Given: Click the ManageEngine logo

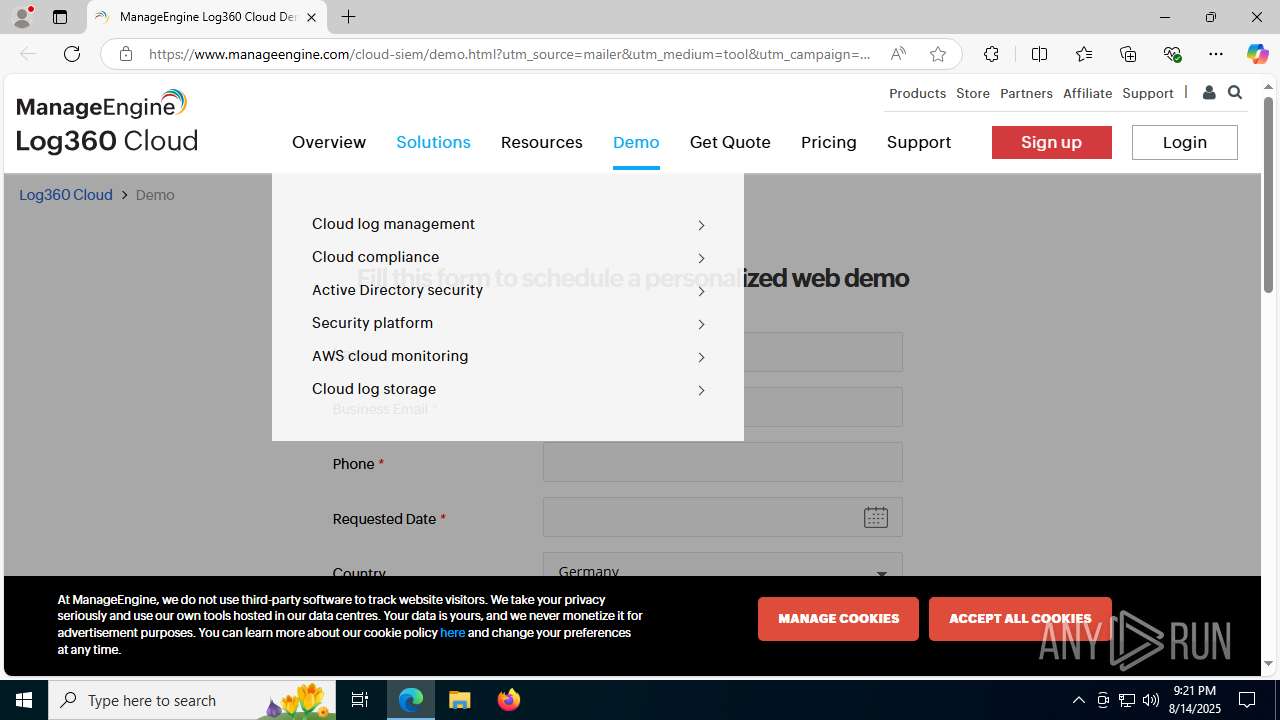Looking at the screenshot, I should (102, 104).
